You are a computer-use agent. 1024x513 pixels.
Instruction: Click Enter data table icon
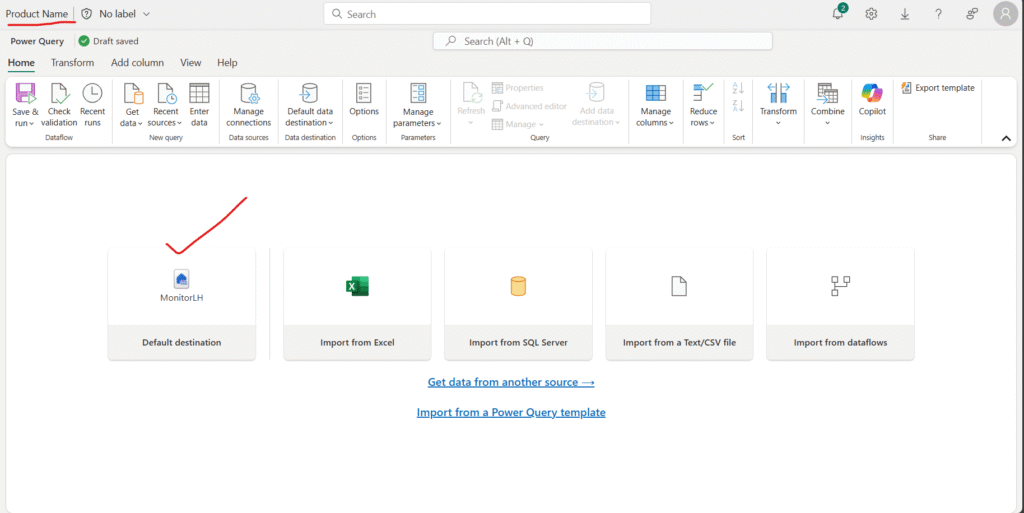point(199,93)
